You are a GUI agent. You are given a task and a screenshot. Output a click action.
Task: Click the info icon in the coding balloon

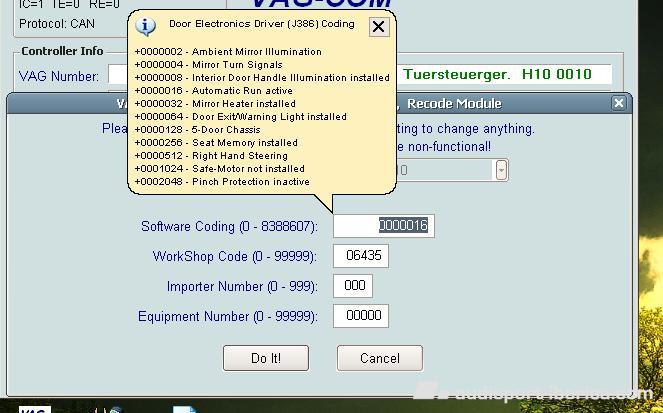tap(145, 26)
